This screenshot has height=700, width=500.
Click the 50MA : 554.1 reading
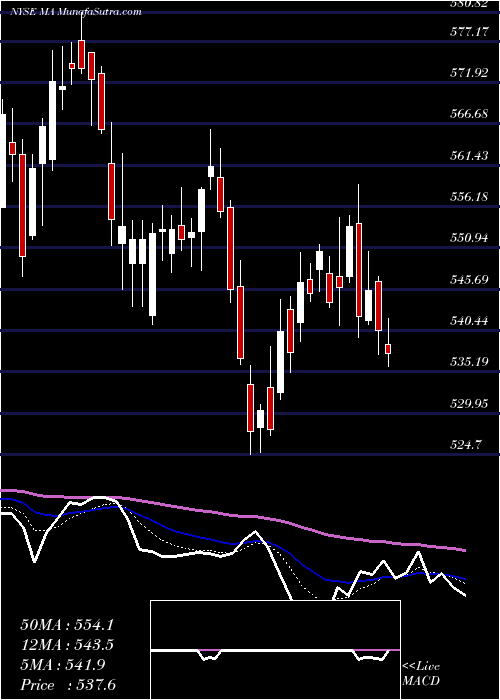[67, 625]
